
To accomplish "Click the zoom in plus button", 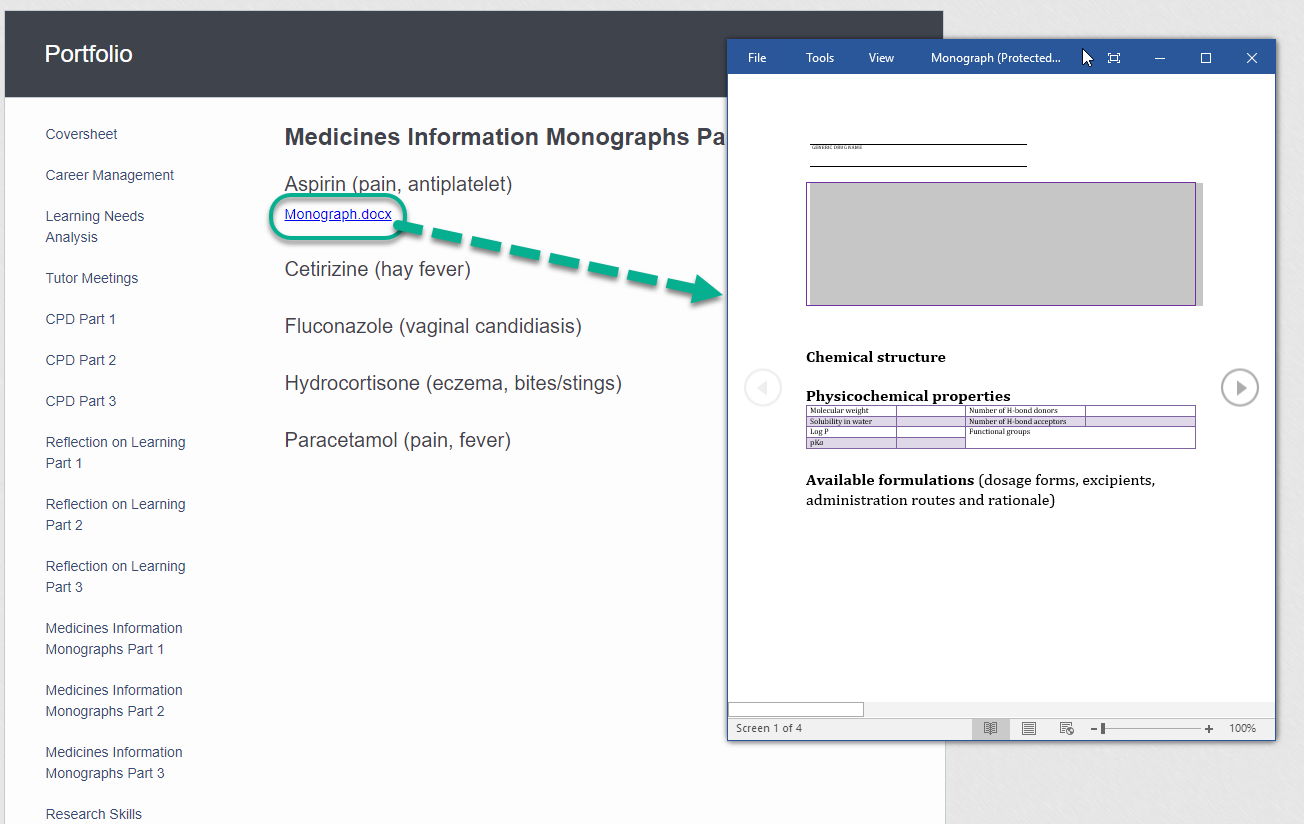I will (1209, 729).
